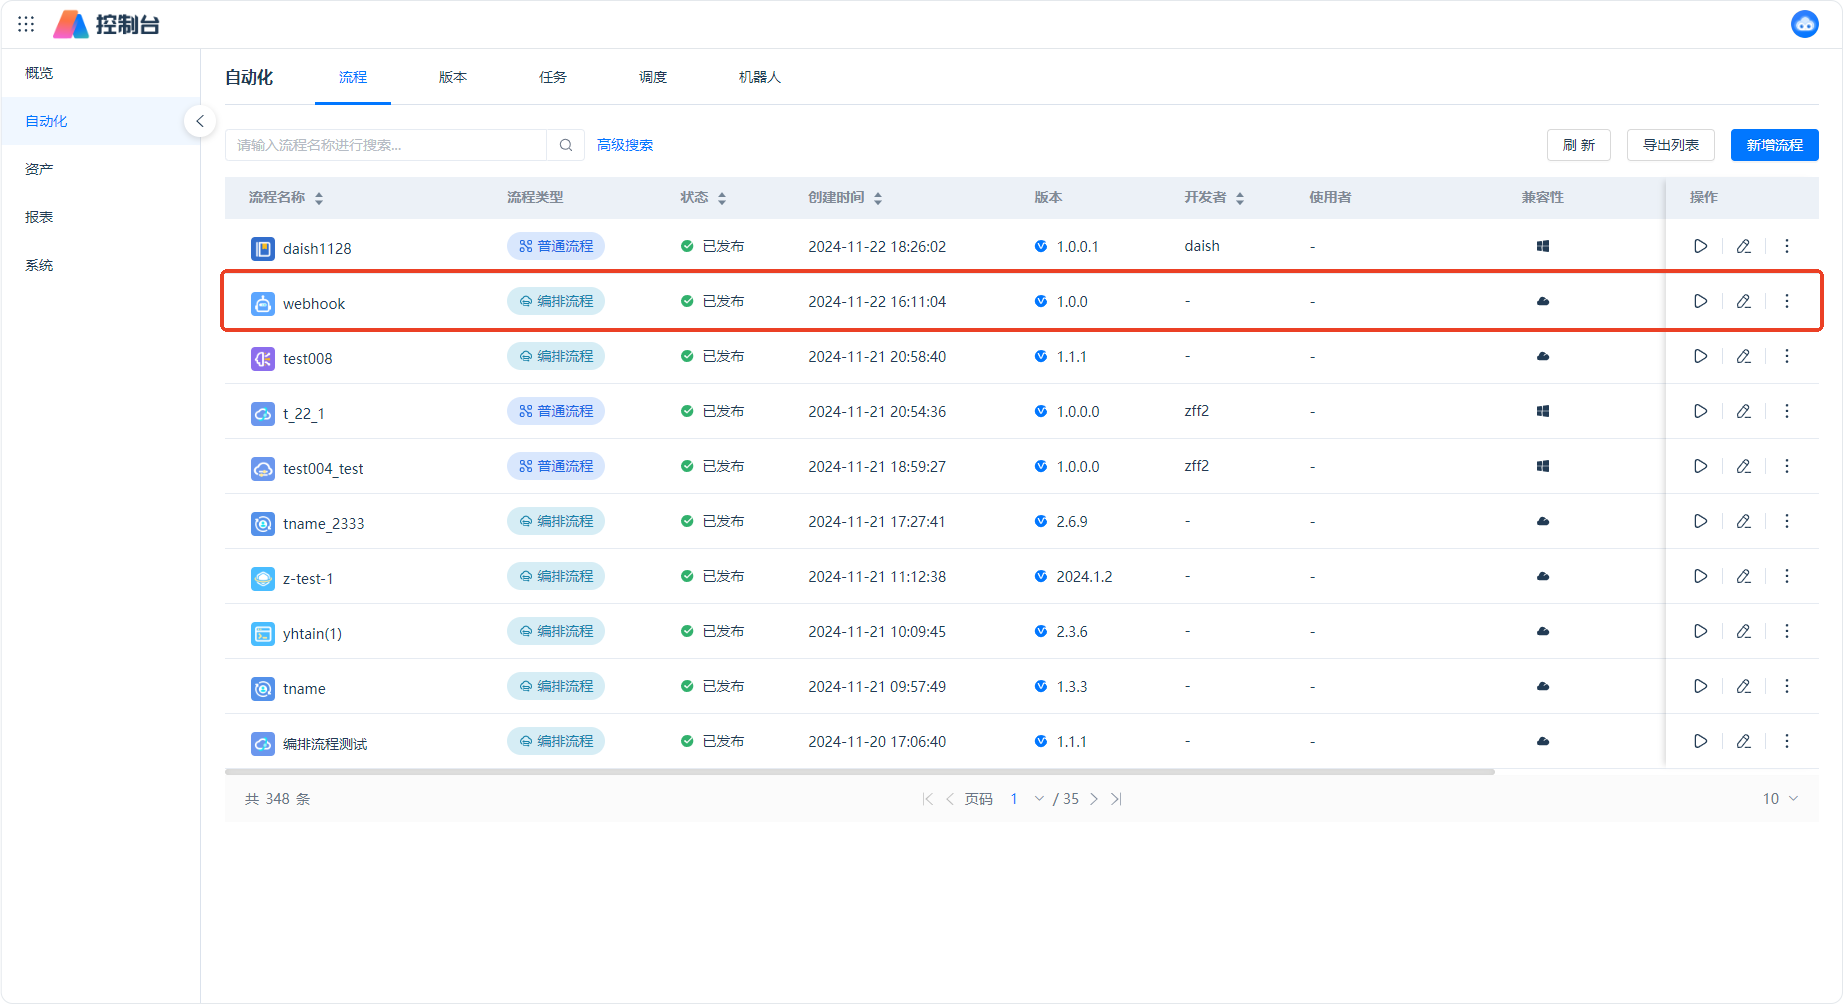Viewport: 1843px width, 1004px height.
Task: Sort by 状态 column
Action: [722, 198]
